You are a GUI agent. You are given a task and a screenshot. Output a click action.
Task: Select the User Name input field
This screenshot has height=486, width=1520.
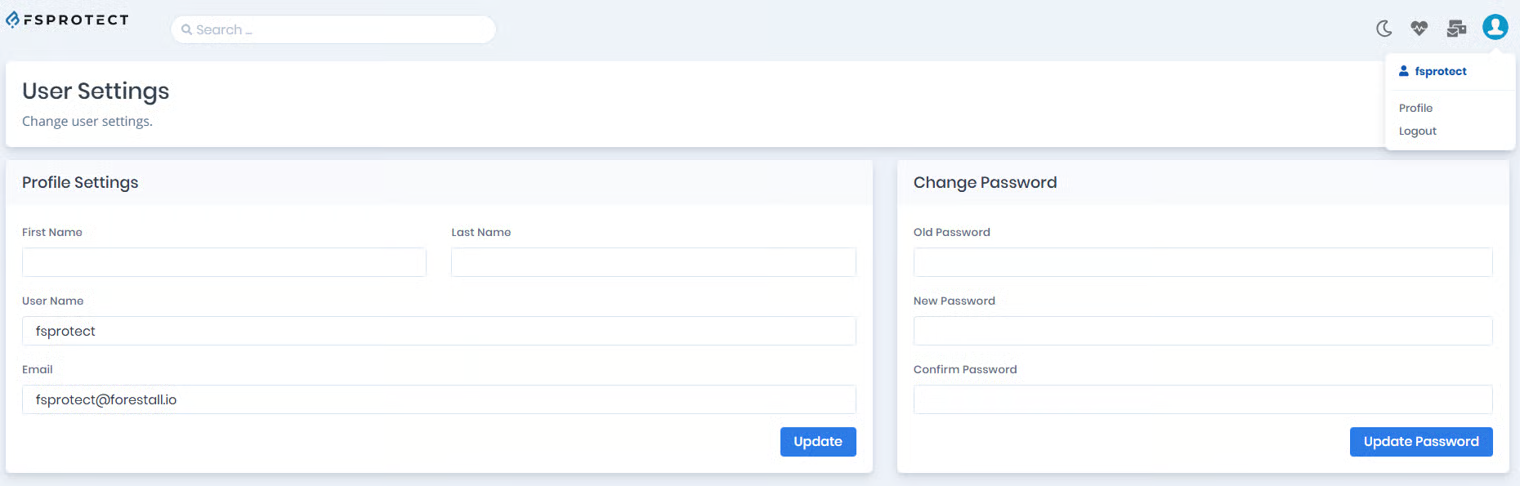click(x=439, y=331)
